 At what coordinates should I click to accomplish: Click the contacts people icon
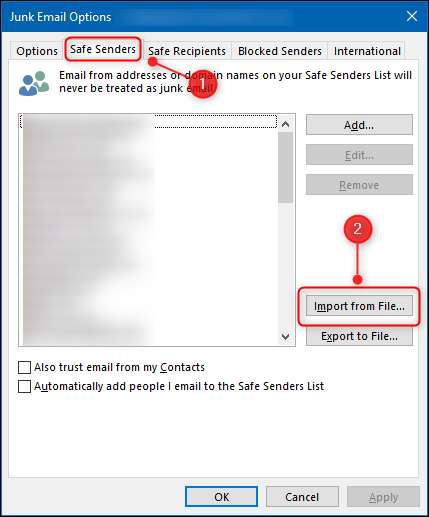[x=34, y=83]
